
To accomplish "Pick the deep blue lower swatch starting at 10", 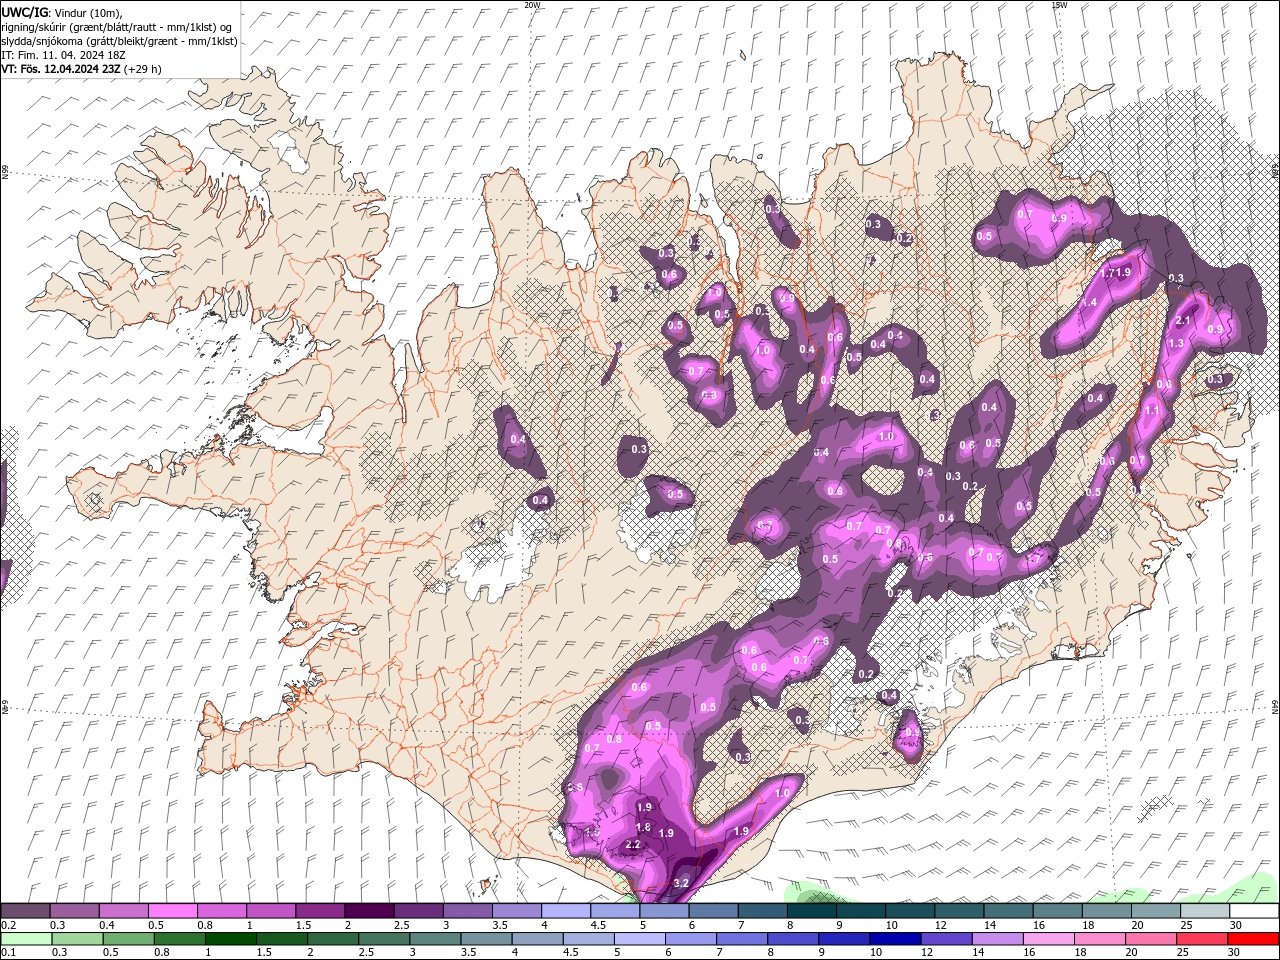I will tap(894, 939).
